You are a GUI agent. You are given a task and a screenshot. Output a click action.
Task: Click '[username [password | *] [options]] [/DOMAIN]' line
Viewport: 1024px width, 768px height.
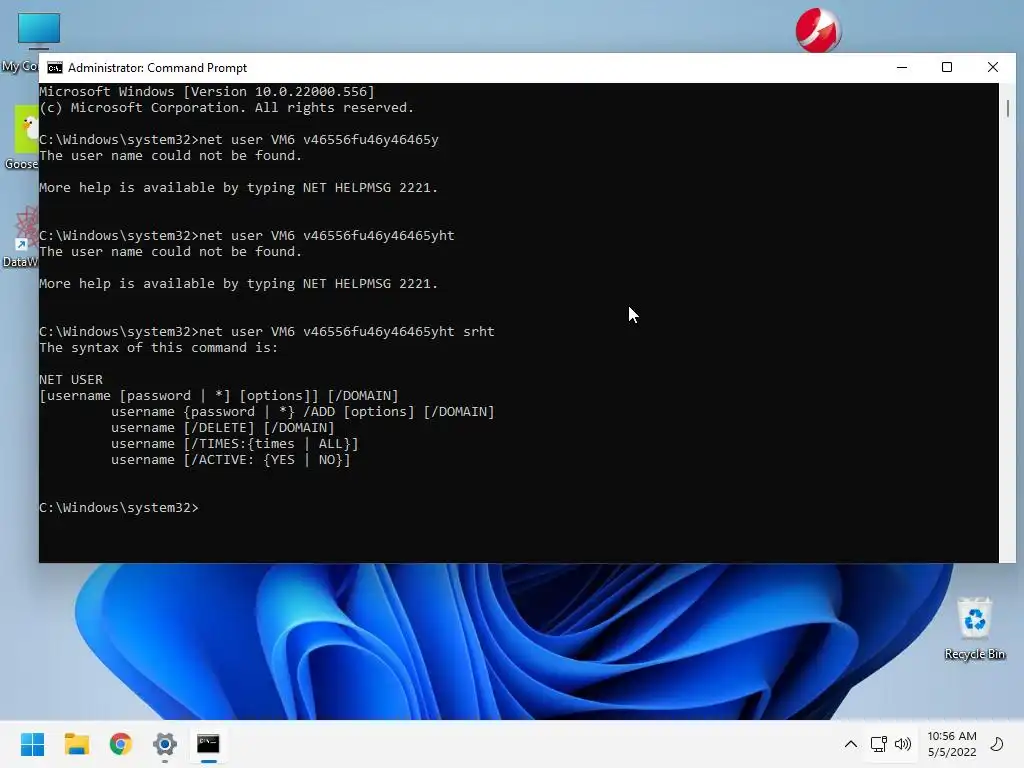[219, 396]
